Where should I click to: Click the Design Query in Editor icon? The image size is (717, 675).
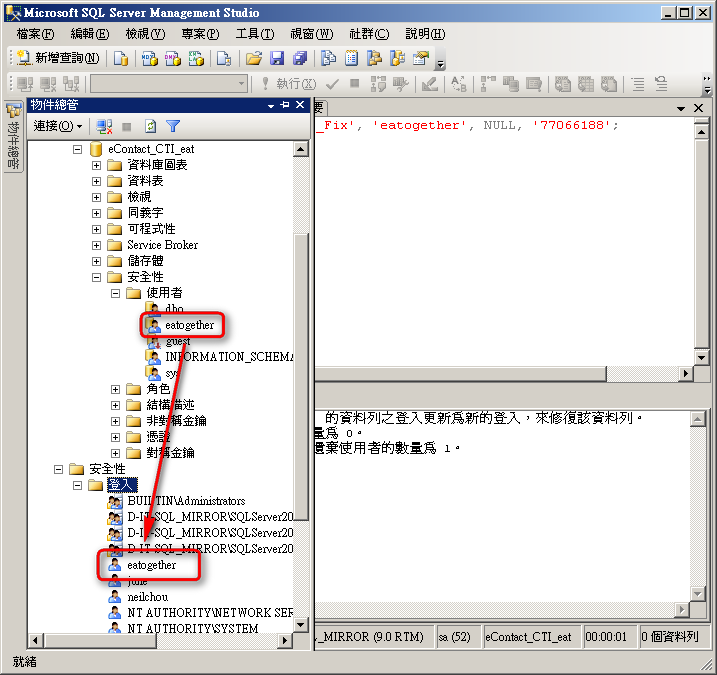click(x=429, y=84)
